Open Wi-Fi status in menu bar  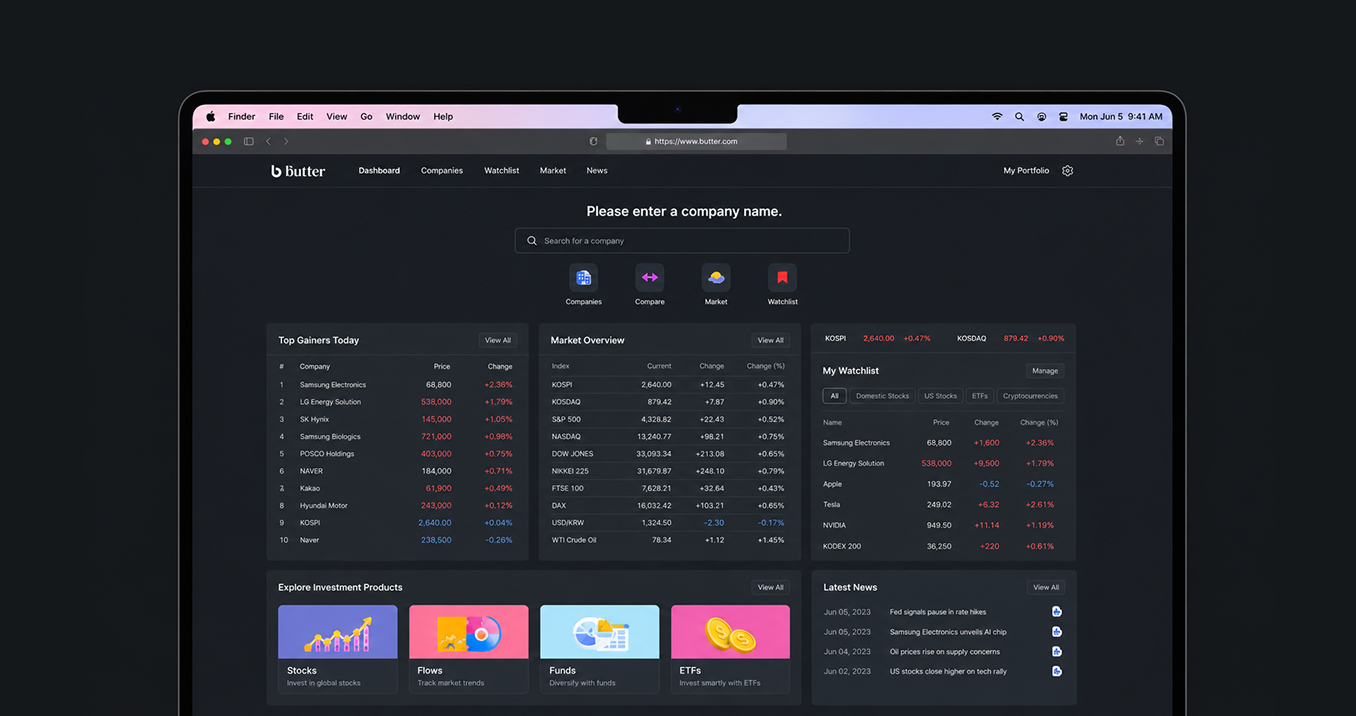coord(997,117)
